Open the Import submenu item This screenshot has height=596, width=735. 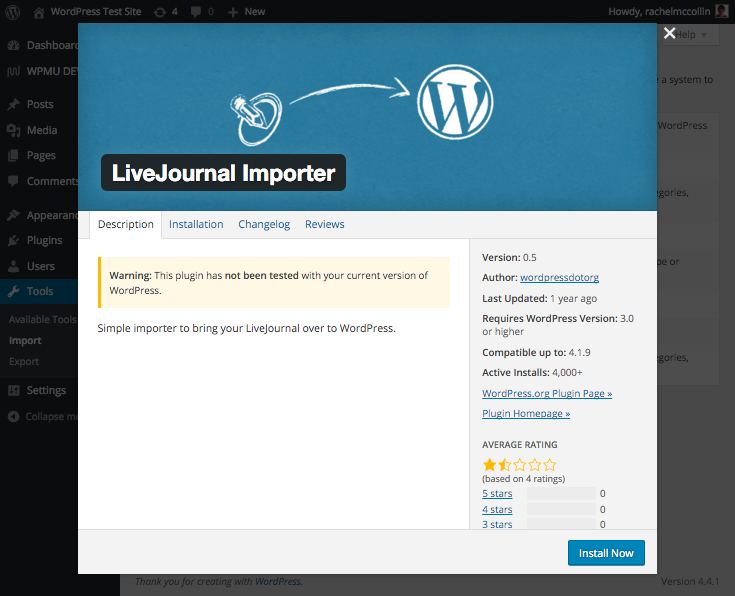click(25, 341)
